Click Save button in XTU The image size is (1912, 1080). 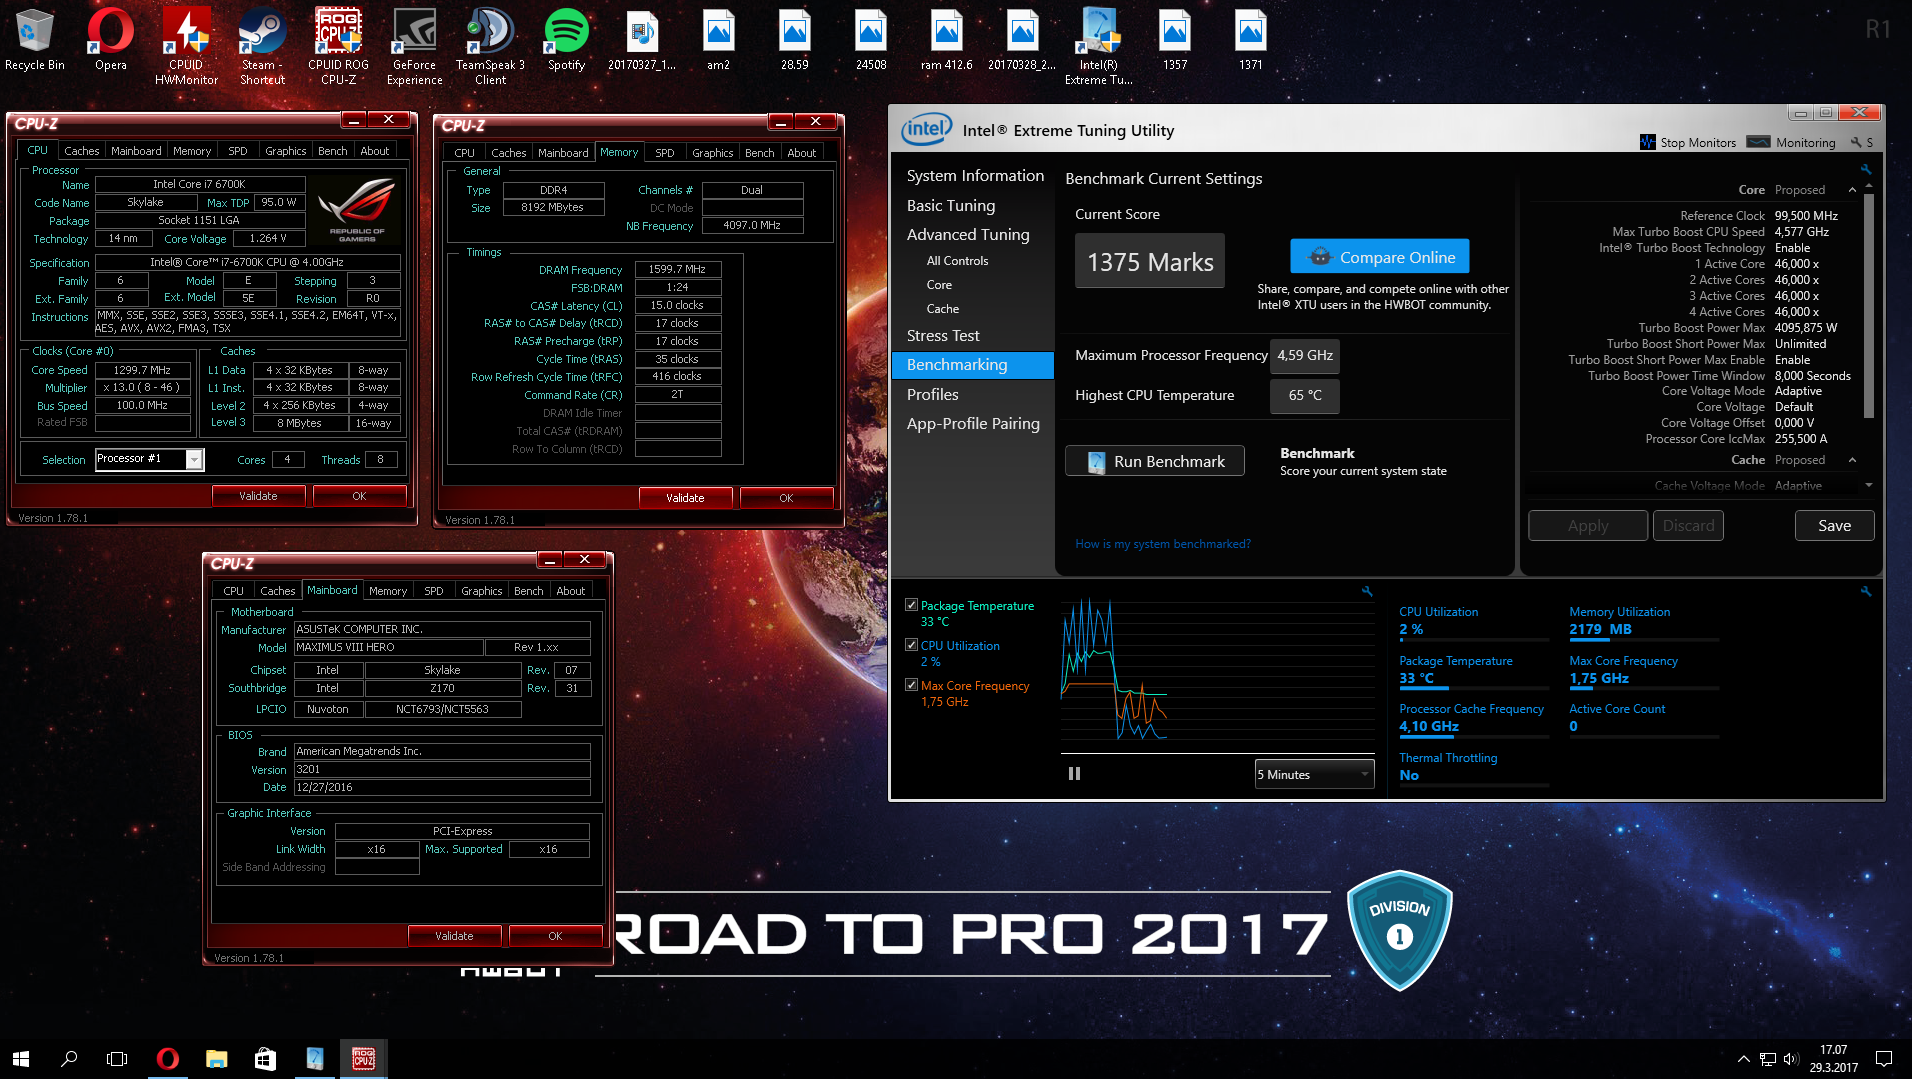tap(1834, 526)
